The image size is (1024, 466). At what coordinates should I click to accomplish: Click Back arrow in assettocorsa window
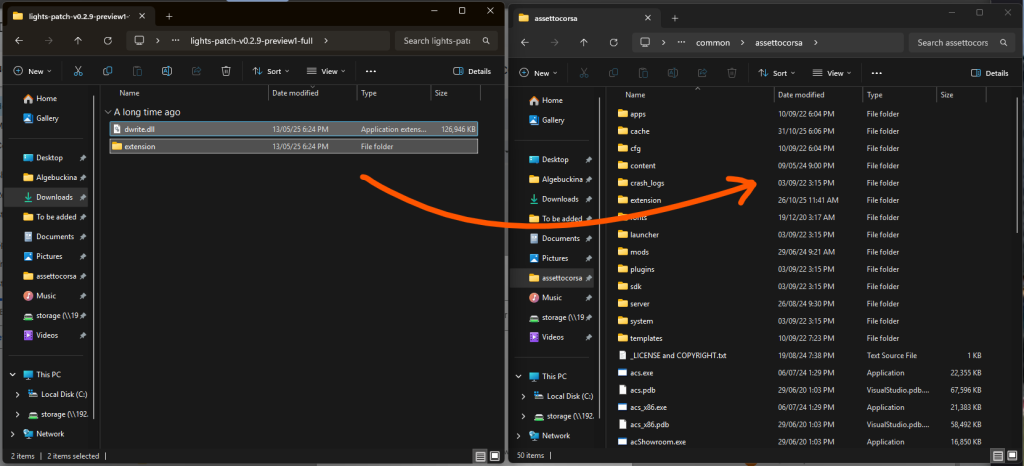pyautogui.click(x=525, y=43)
